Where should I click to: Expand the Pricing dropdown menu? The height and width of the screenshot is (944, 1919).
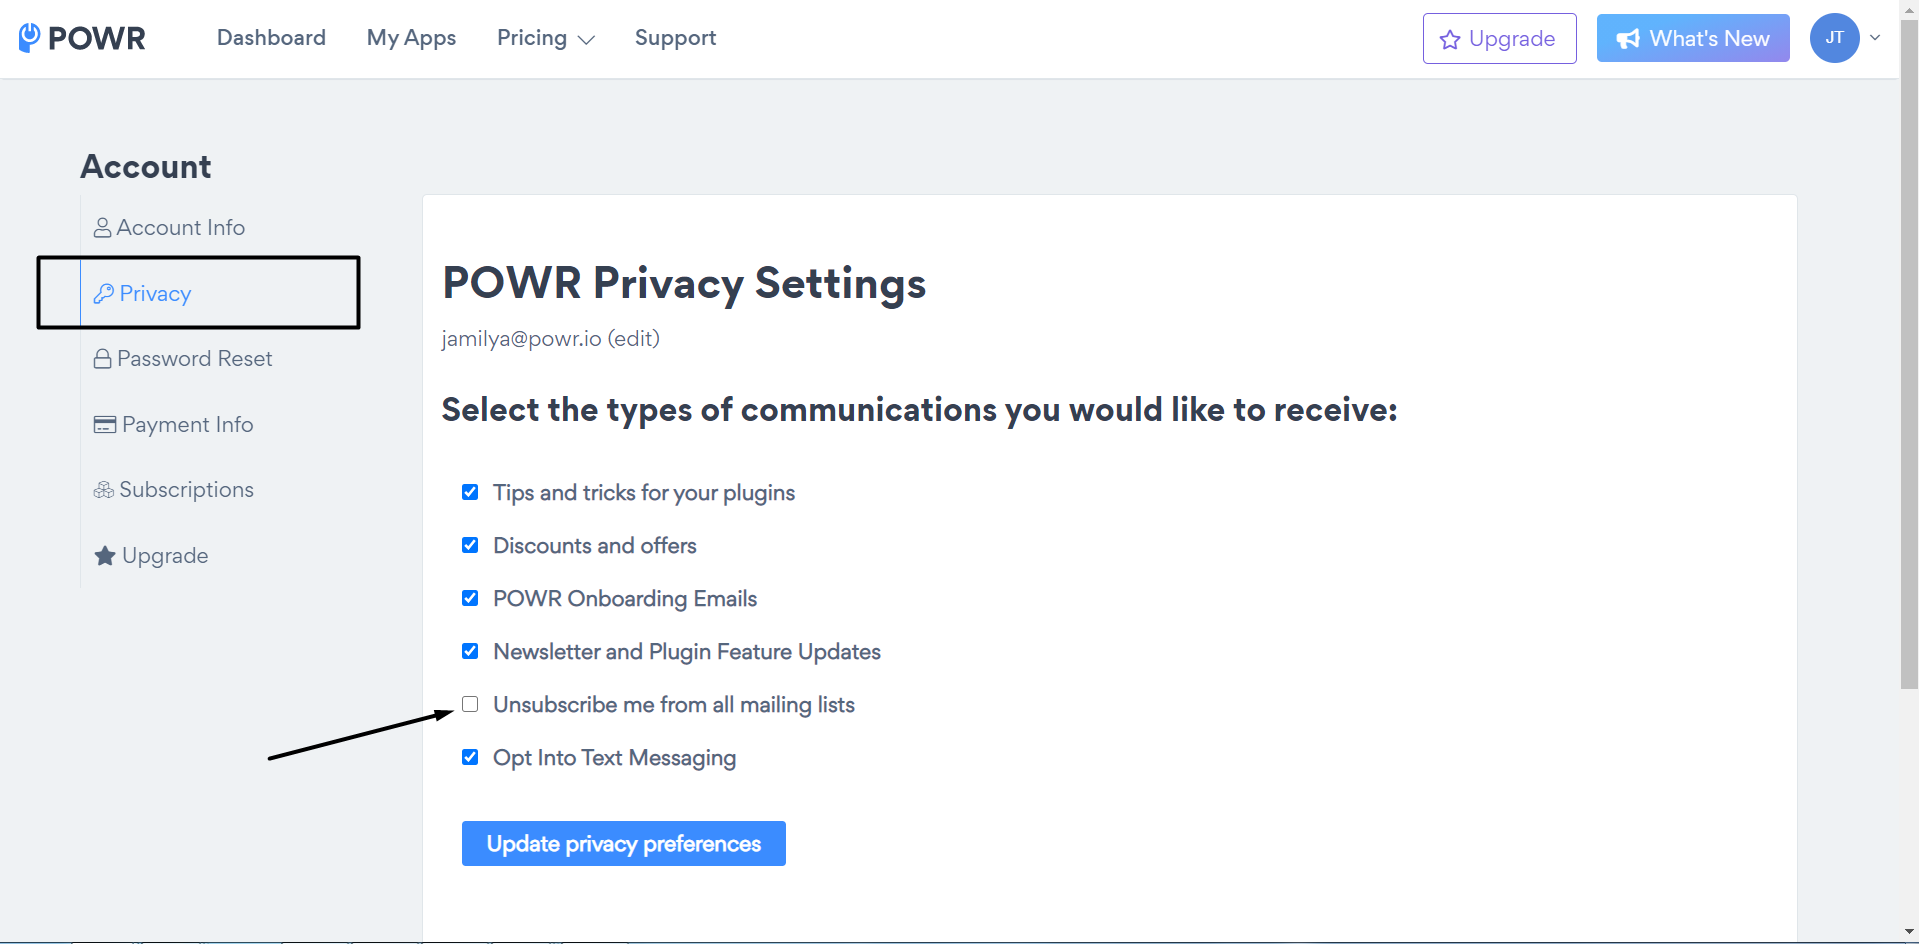546,38
